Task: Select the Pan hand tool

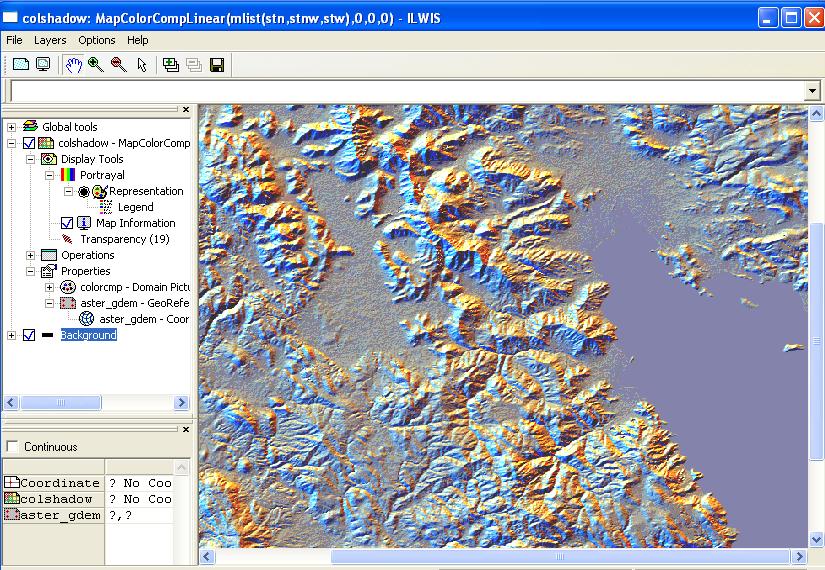Action: pyautogui.click(x=73, y=65)
